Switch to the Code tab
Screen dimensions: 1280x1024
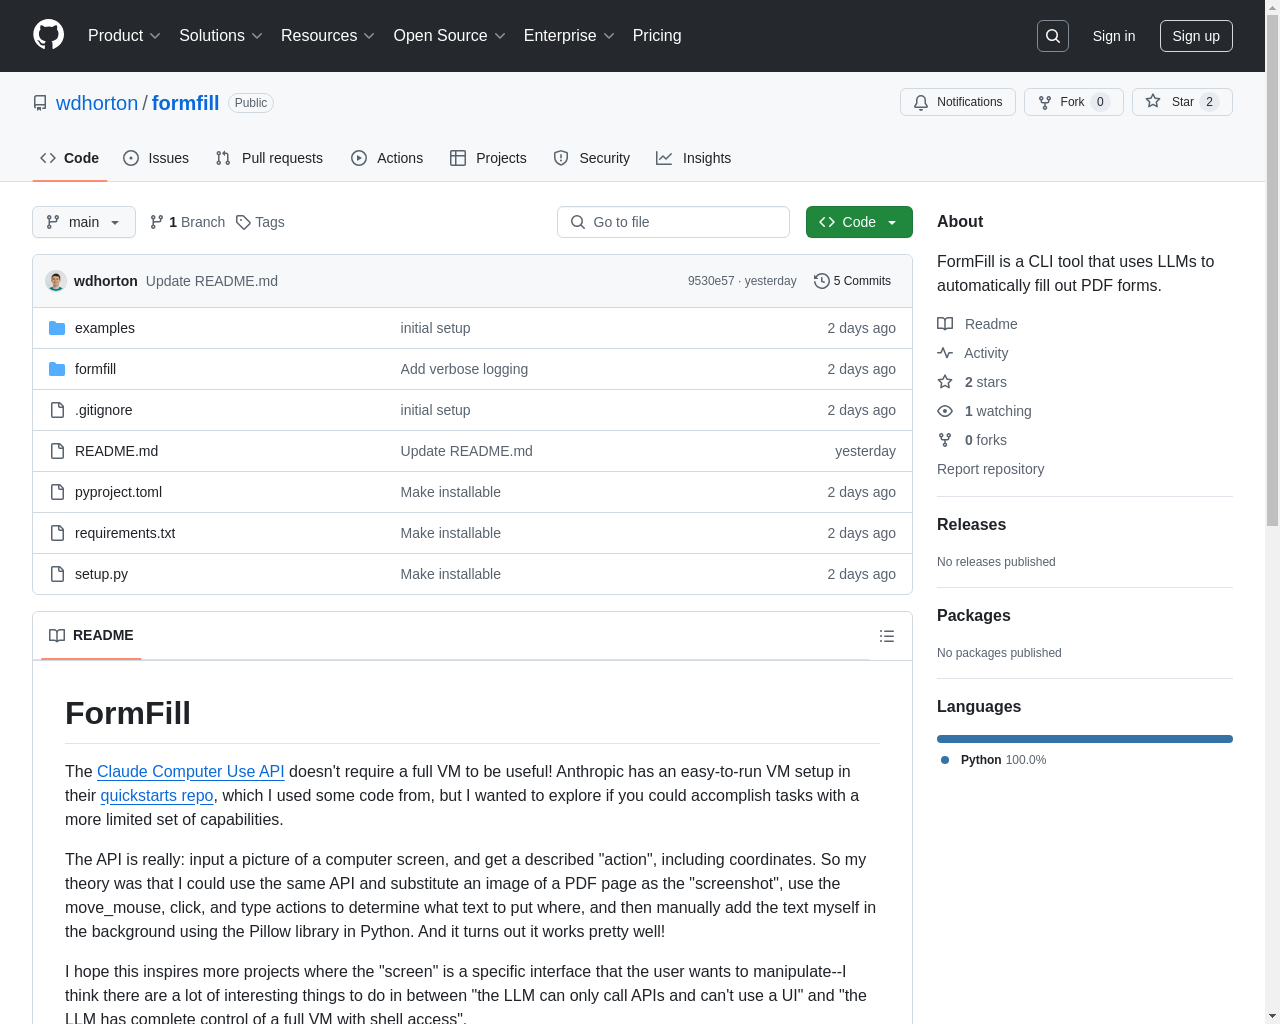point(70,158)
